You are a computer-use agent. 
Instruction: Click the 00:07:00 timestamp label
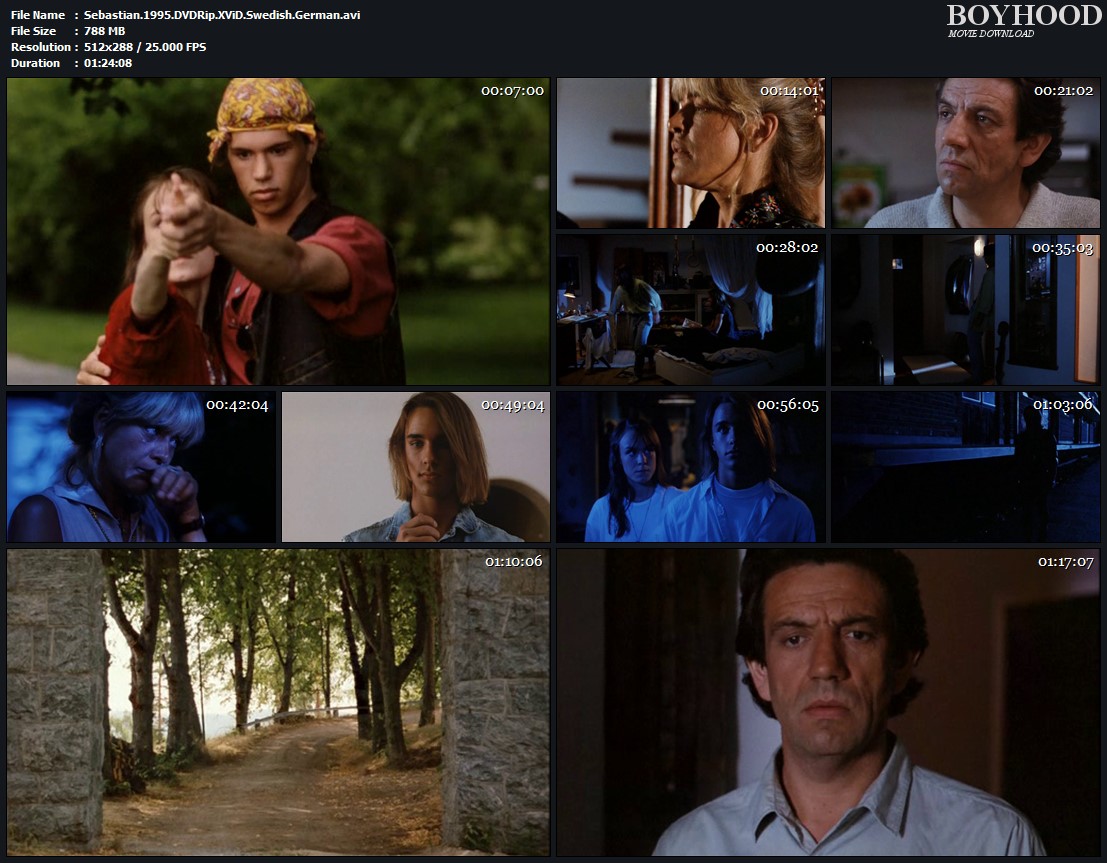(512, 91)
